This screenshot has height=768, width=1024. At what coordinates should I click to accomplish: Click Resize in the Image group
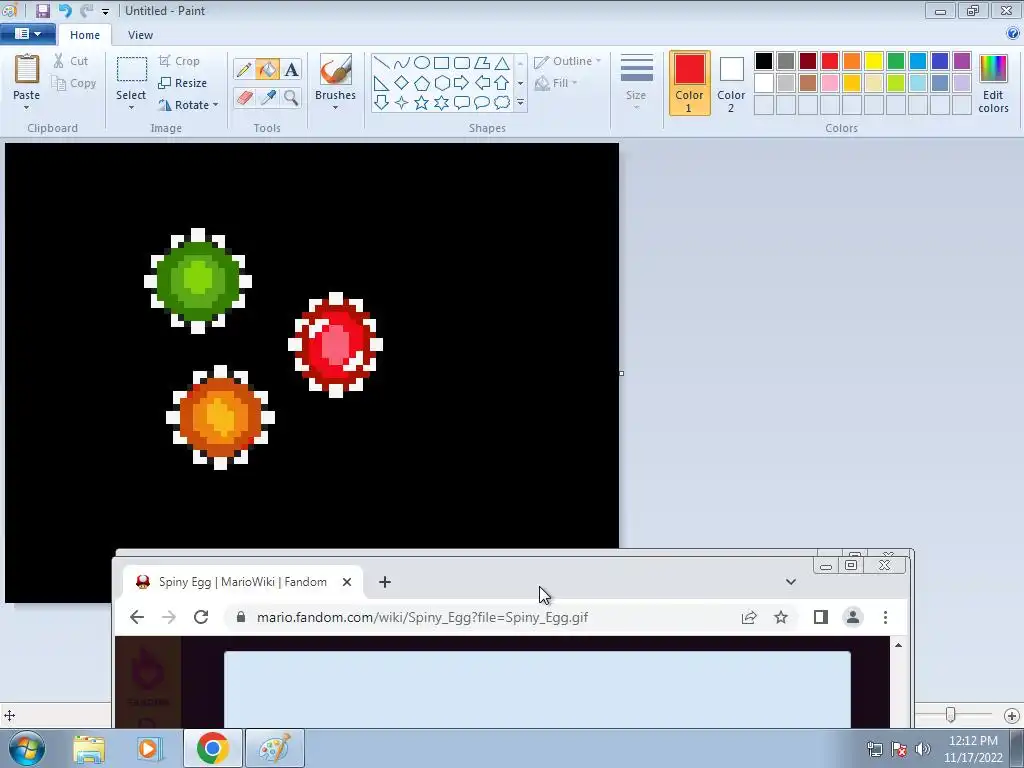[x=183, y=83]
